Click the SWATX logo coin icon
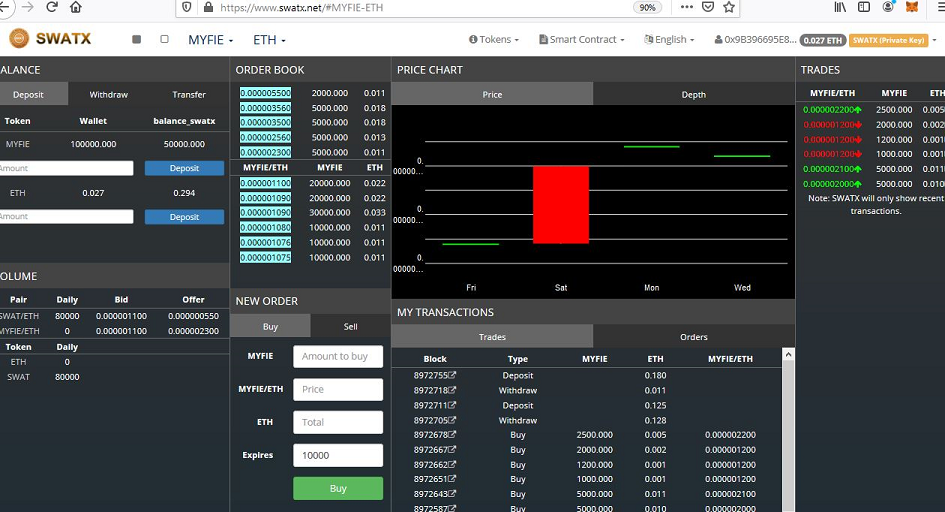The image size is (945, 512). [19, 39]
